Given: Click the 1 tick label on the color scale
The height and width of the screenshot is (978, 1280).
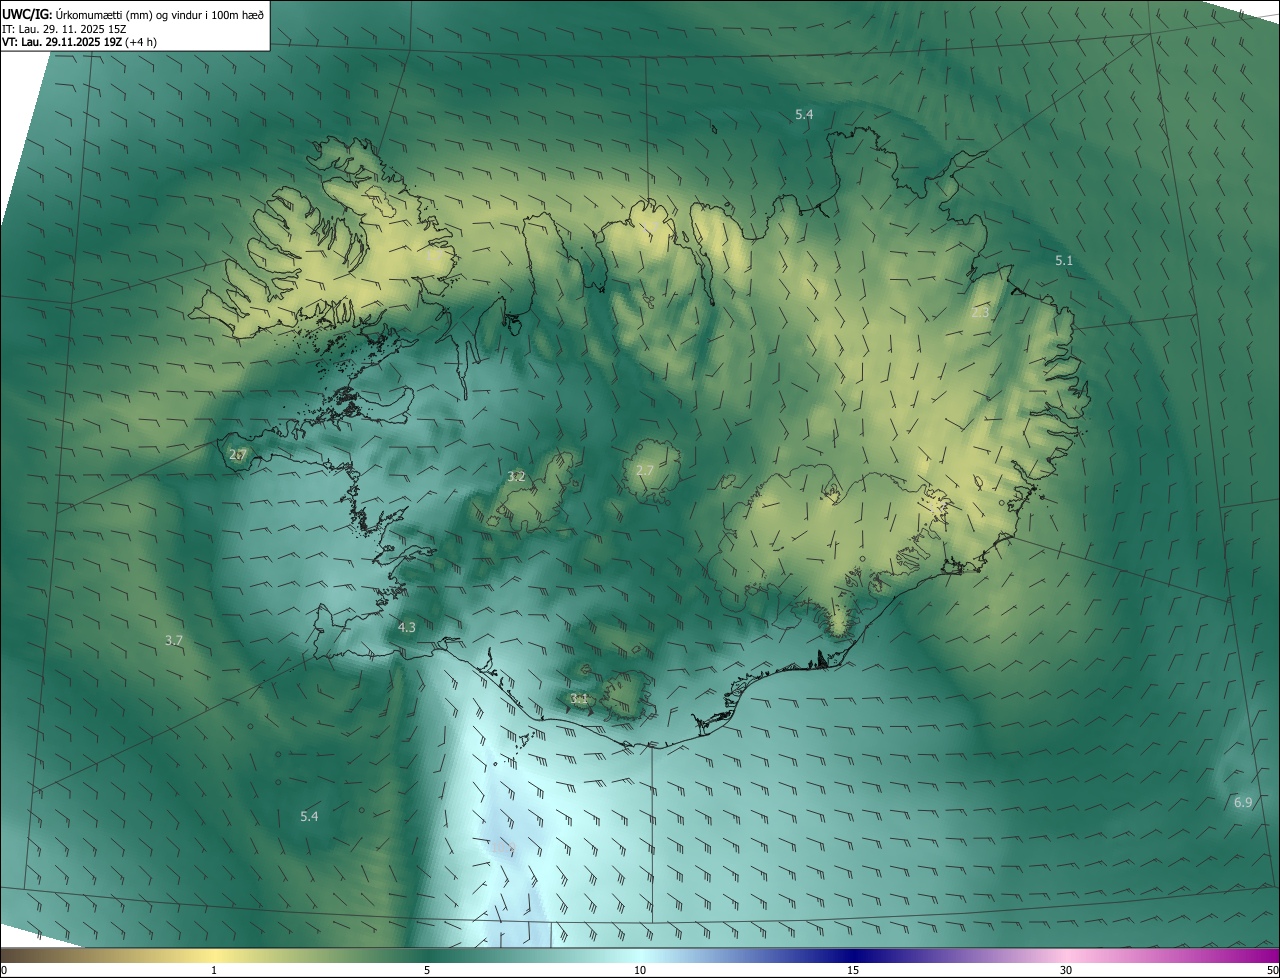Looking at the screenshot, I should pyautogui.click(x=214, y=971).
